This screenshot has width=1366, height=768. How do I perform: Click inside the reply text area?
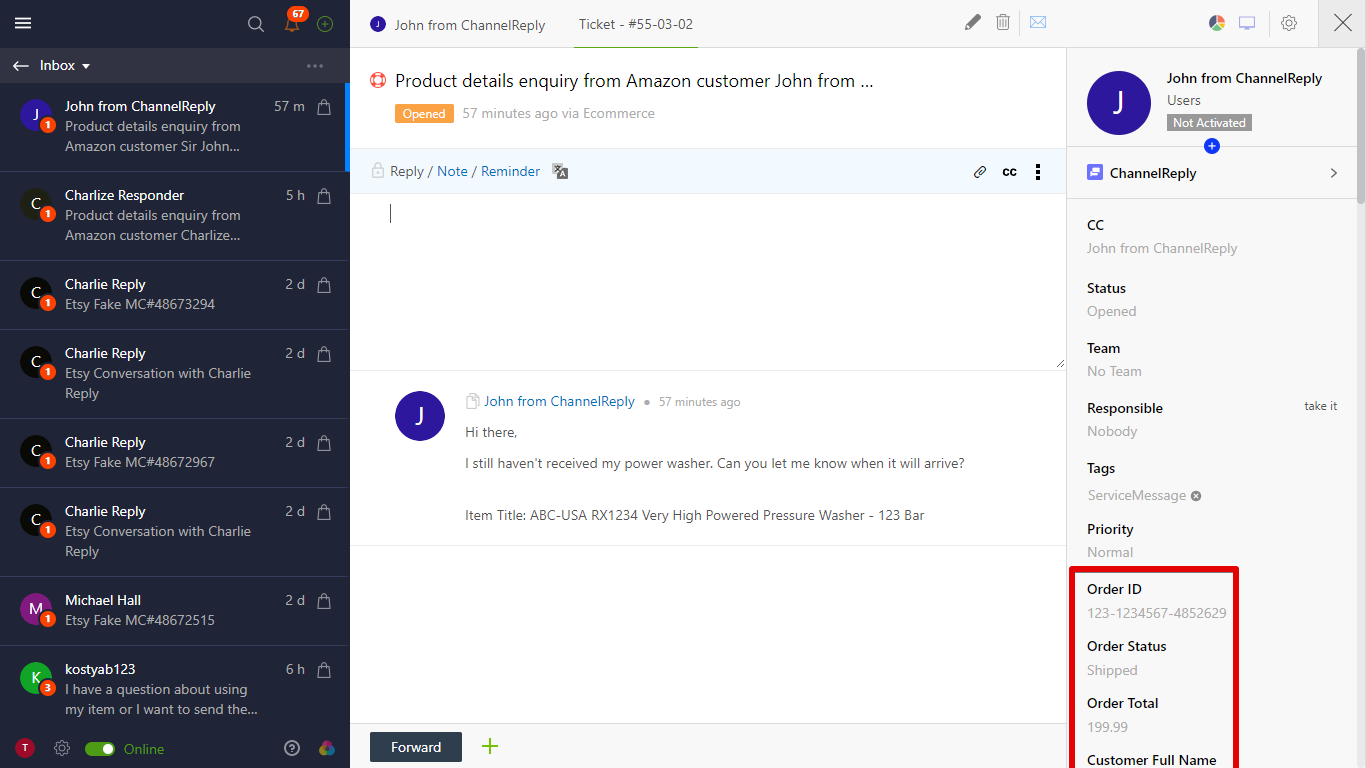point(708,281)
